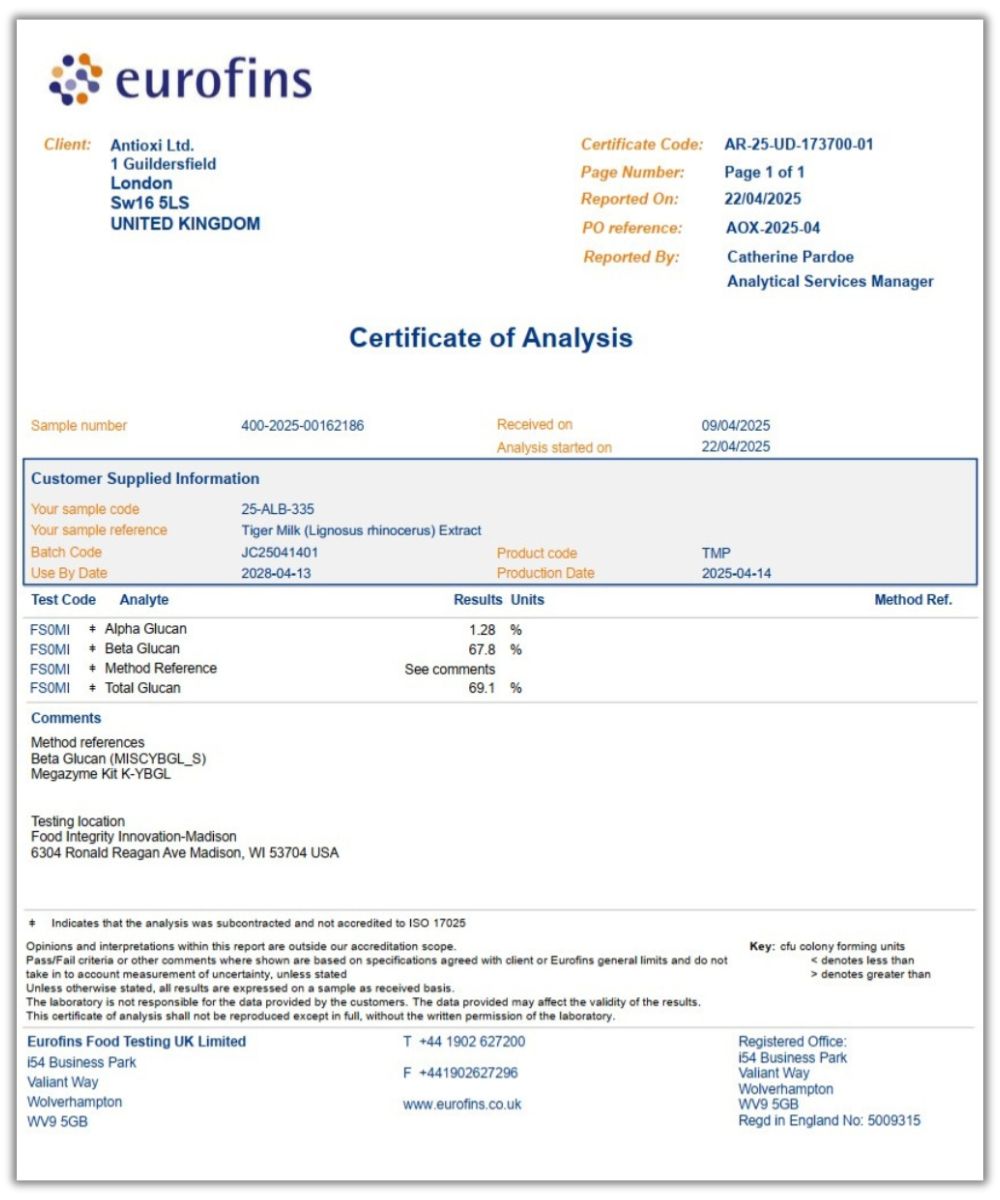Viewport: 1000px width, 1200px height.
Task: Click 'Eurofins Food Testing UK Limited' footer name
Action: [136, 1042]
